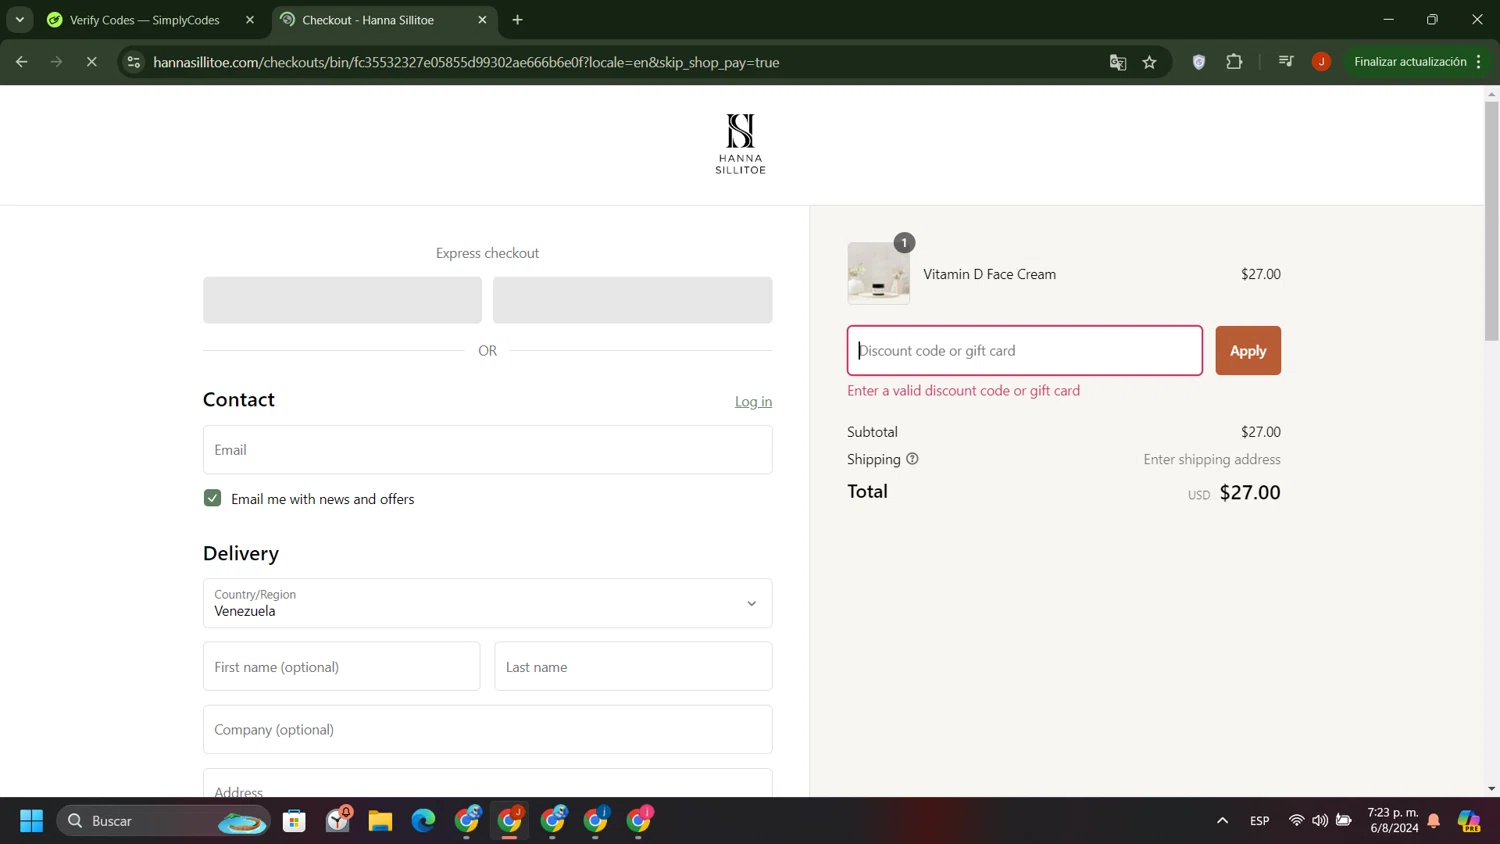The image size is (1500, 844).
Task: Click the $27.00 total amount
Action: click(x=1250, y=492)
